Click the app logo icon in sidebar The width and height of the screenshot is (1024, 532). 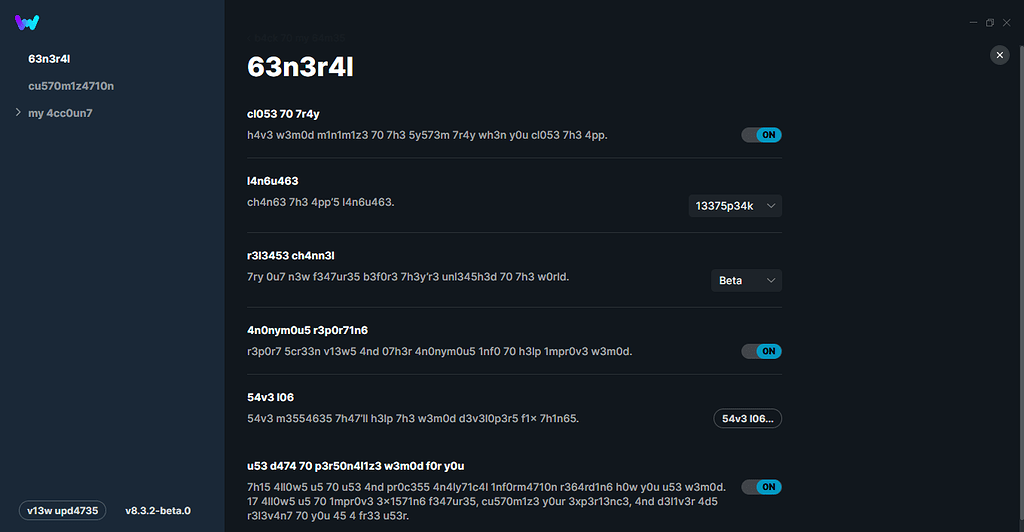[28, 23]
